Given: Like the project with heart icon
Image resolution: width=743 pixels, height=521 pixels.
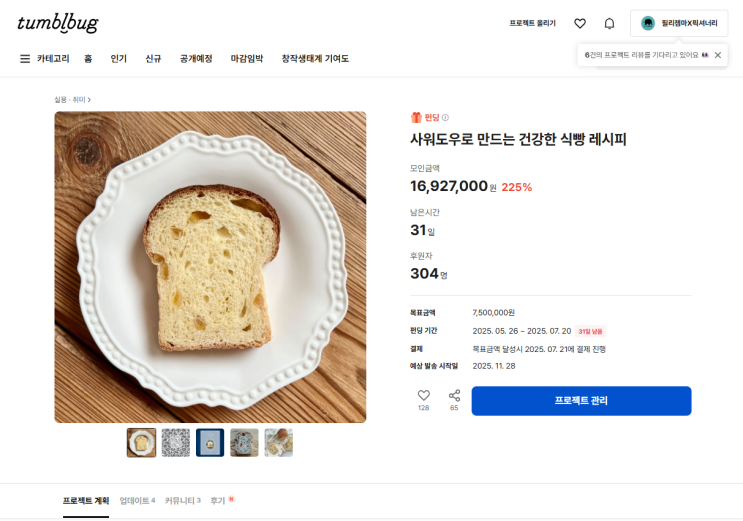Looking at the screenshot, I should [x=423, y=396].
